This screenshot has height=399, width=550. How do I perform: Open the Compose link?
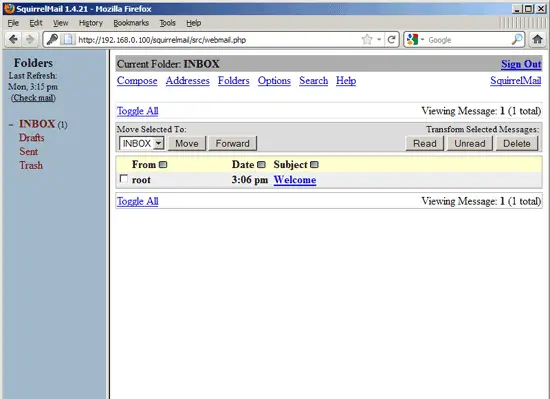pos(137,81)
